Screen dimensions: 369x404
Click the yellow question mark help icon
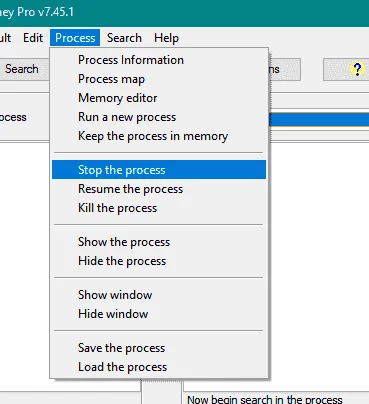point(357,69)
